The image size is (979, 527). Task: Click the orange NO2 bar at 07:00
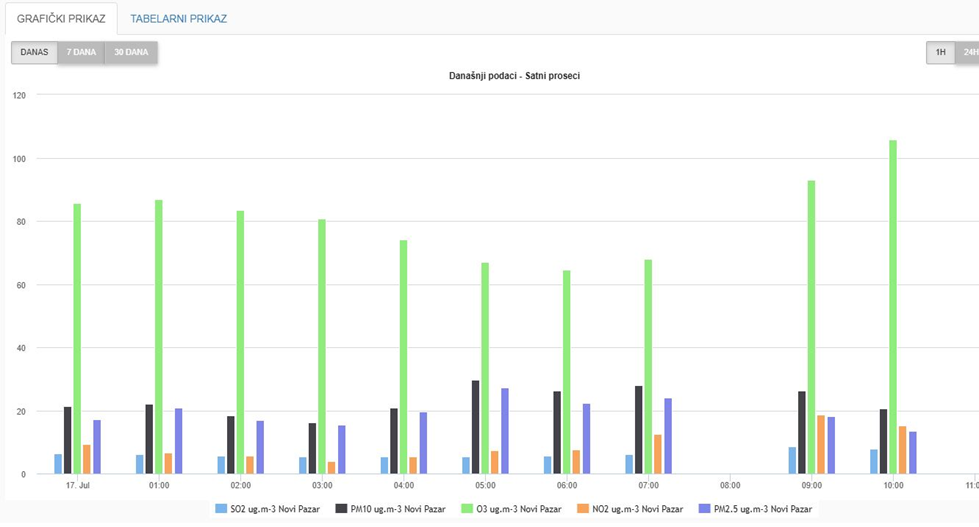tap(658, 454)
